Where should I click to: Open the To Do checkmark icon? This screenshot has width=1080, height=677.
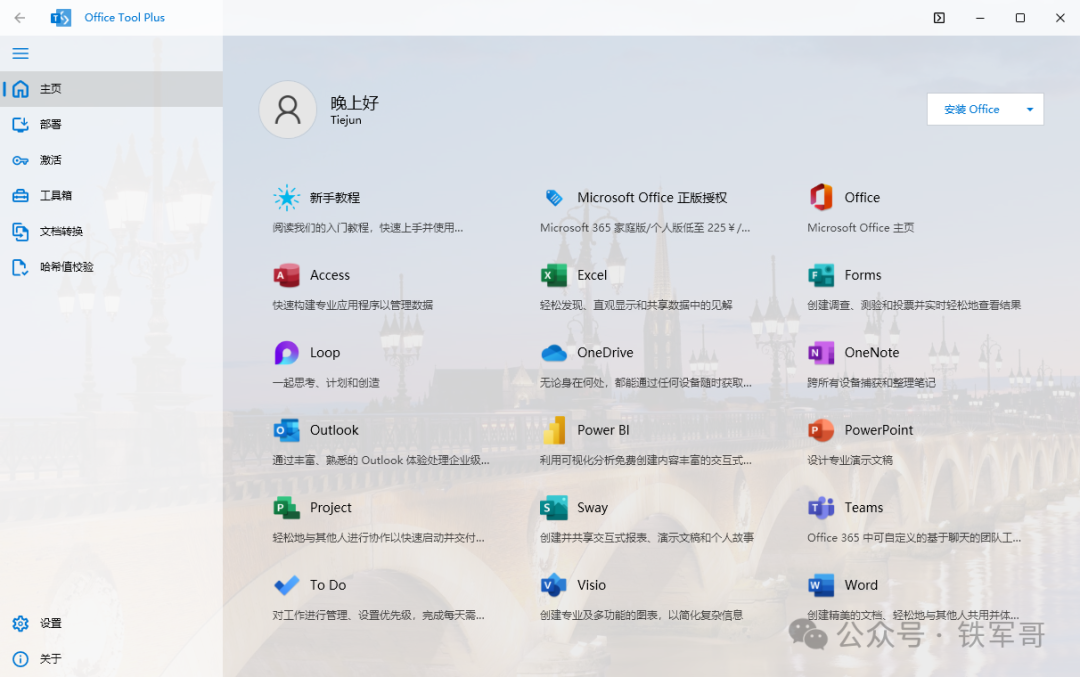click(x=286, y=585)
